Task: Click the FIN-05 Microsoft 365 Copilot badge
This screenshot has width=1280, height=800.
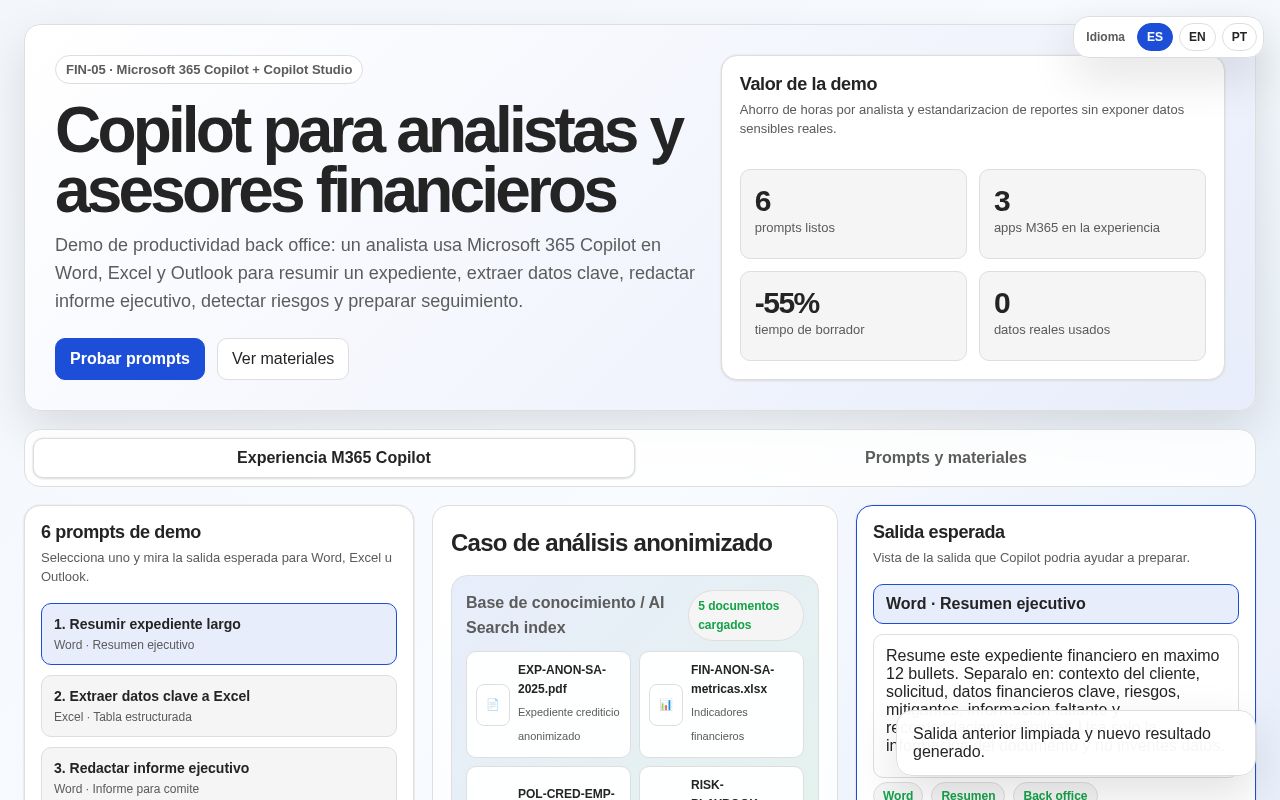Action: coord(209,70)
